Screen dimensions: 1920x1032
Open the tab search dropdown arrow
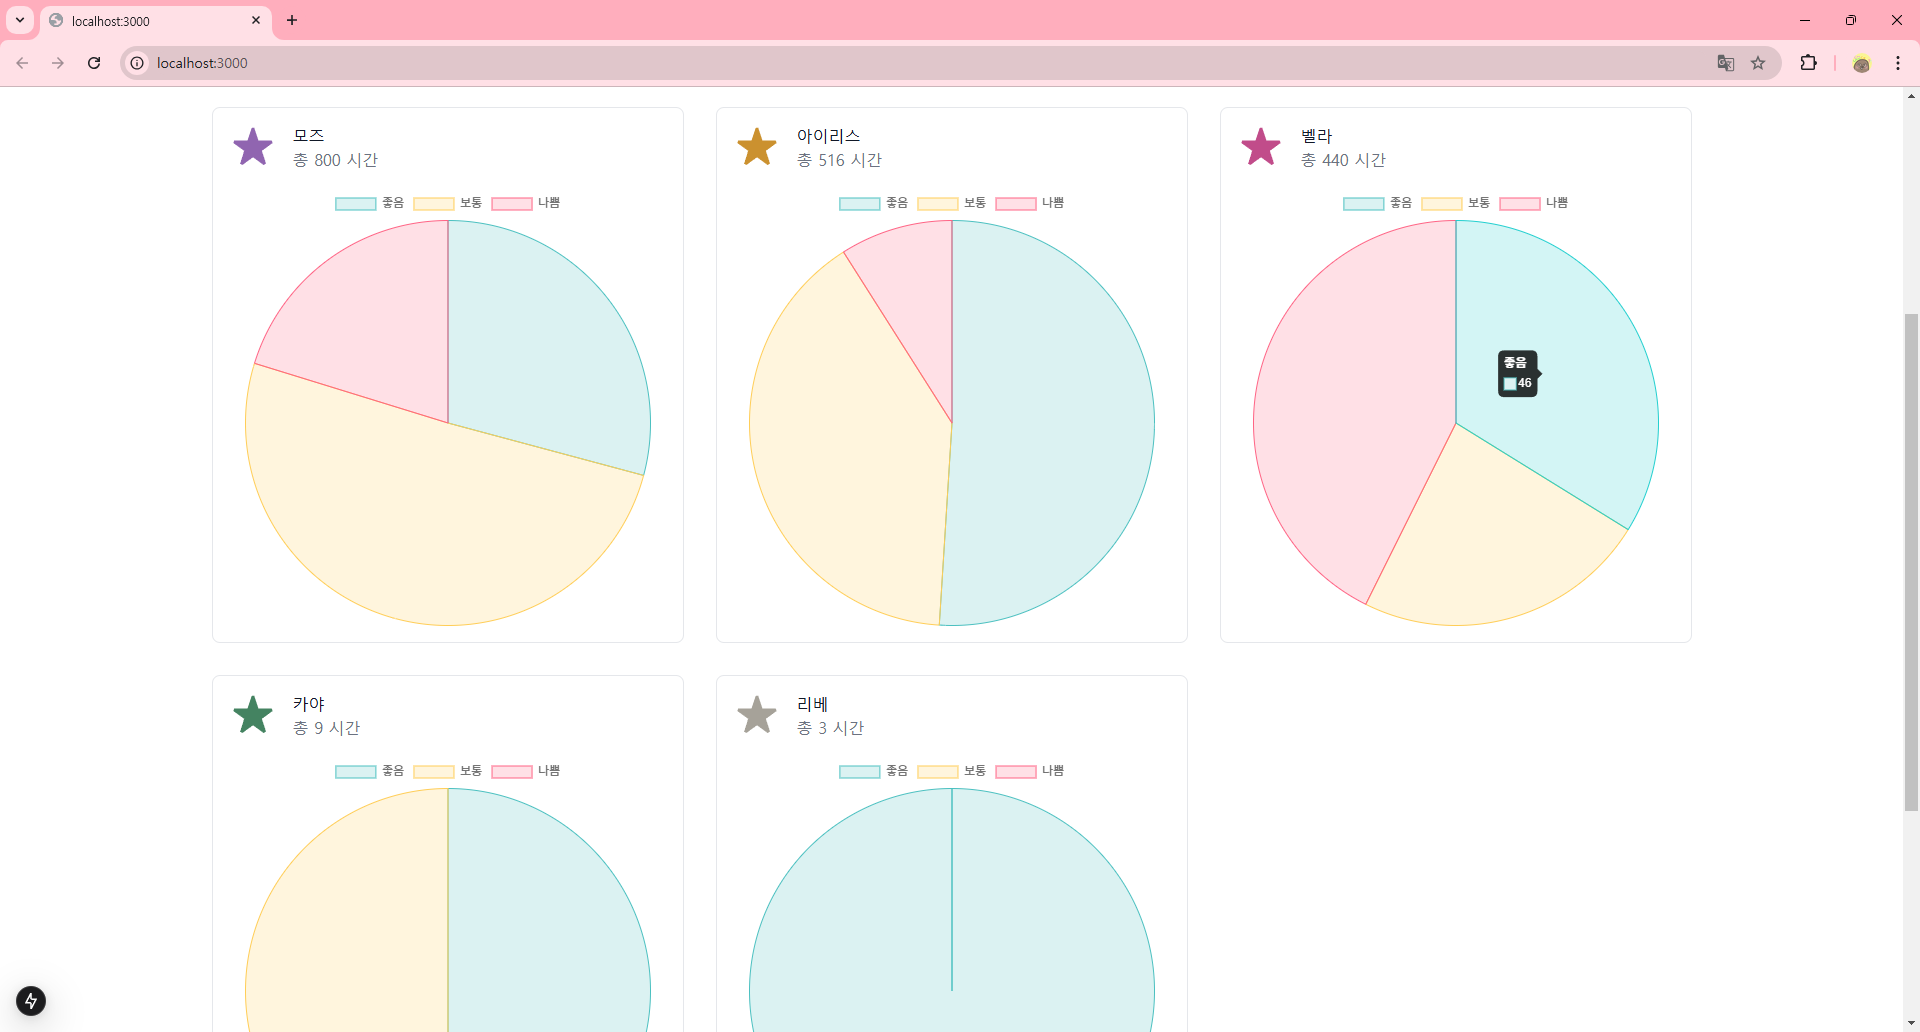(20, 20)
